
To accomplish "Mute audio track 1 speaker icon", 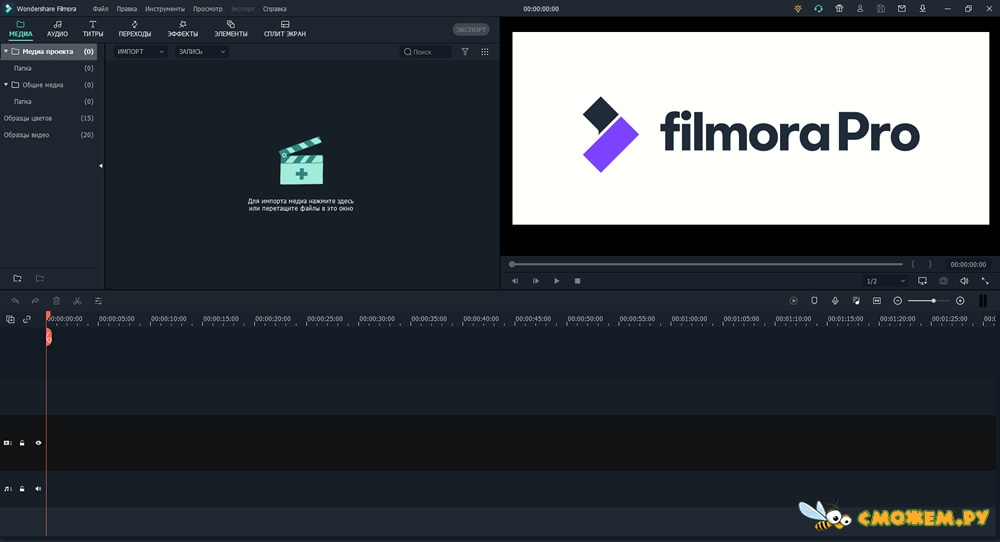I will point(38,489).
